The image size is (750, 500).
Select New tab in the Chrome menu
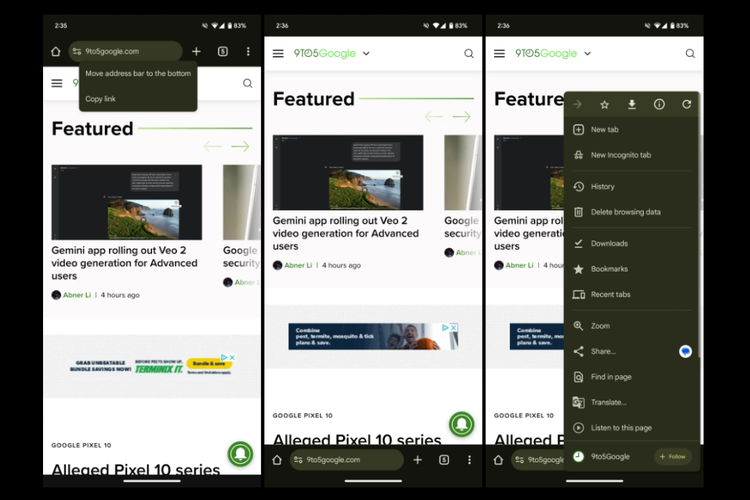631,130
